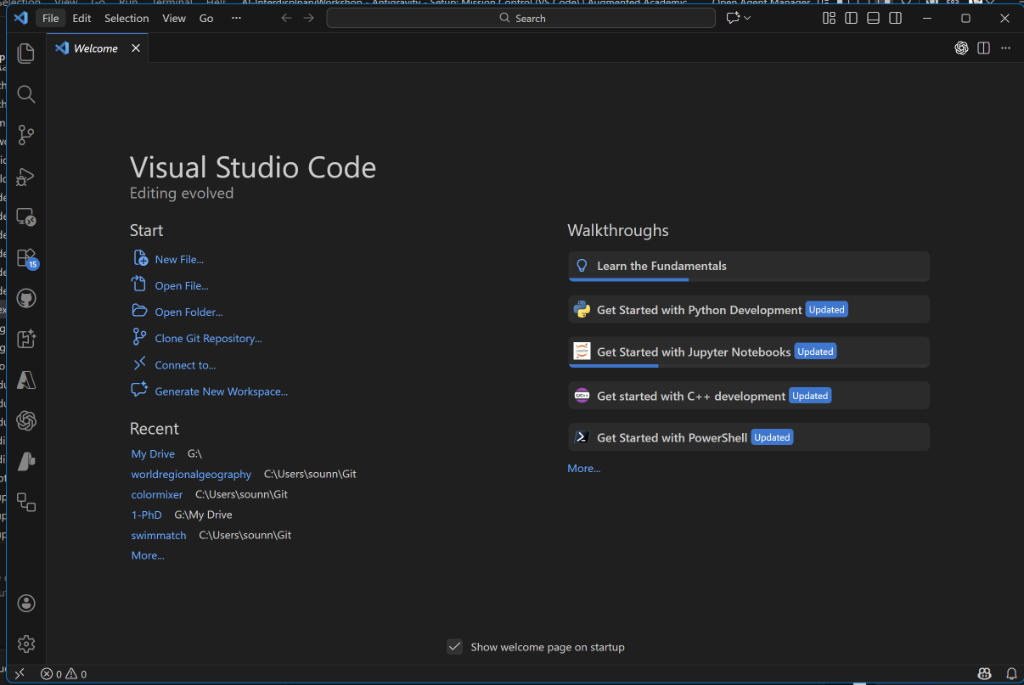This screenshot has height=685, width=1024.
Task: Click the OpenAI icon in editor actions
Action: [x=961, y=48]
